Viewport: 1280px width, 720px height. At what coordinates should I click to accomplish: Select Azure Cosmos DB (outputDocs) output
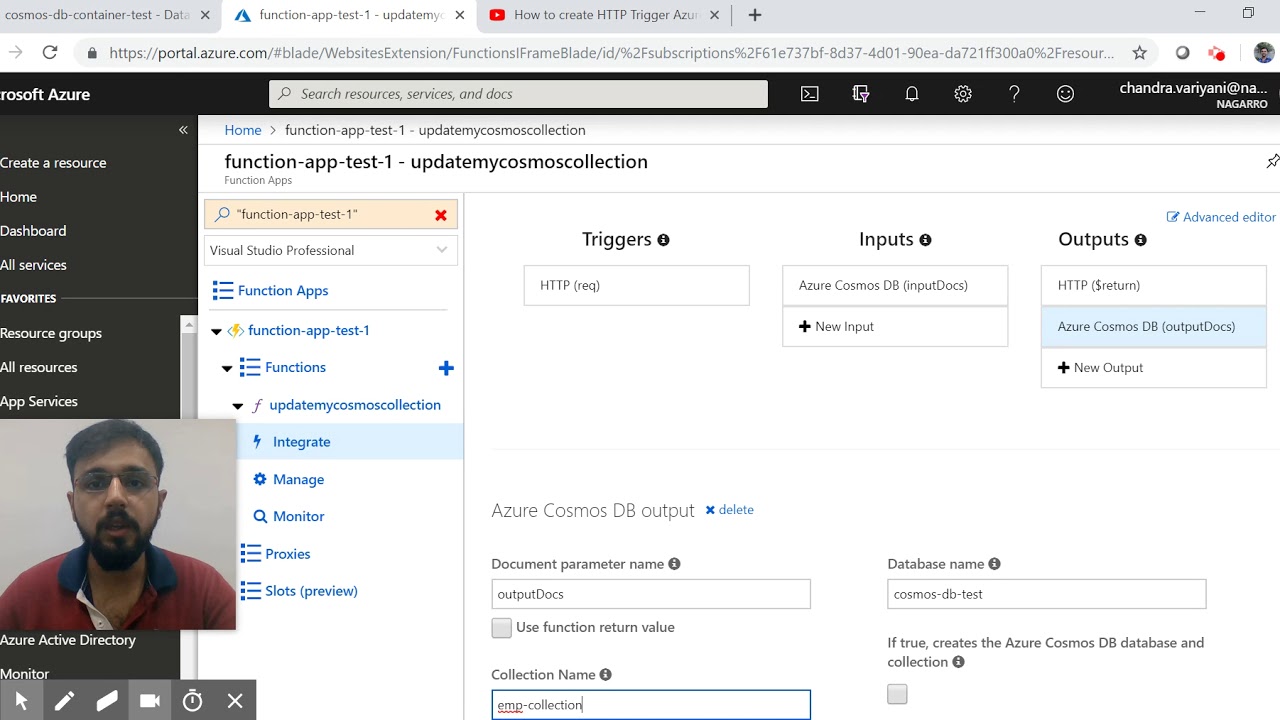[1154, 327]
